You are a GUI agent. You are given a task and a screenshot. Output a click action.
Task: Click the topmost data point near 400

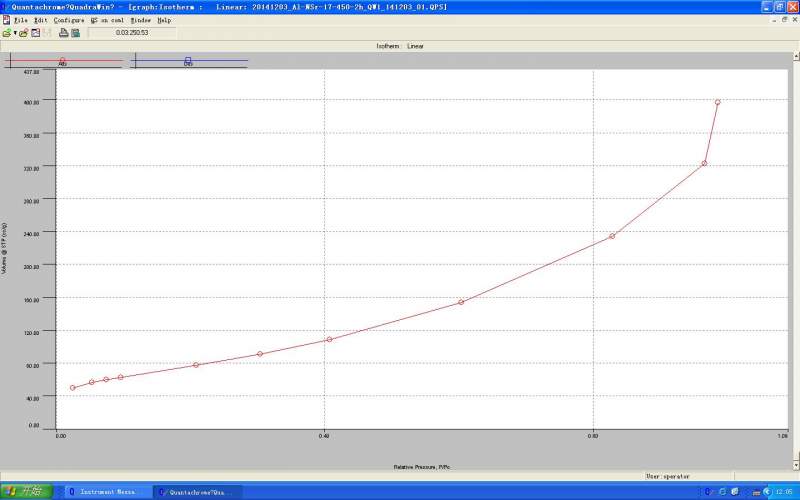(717, 102)
